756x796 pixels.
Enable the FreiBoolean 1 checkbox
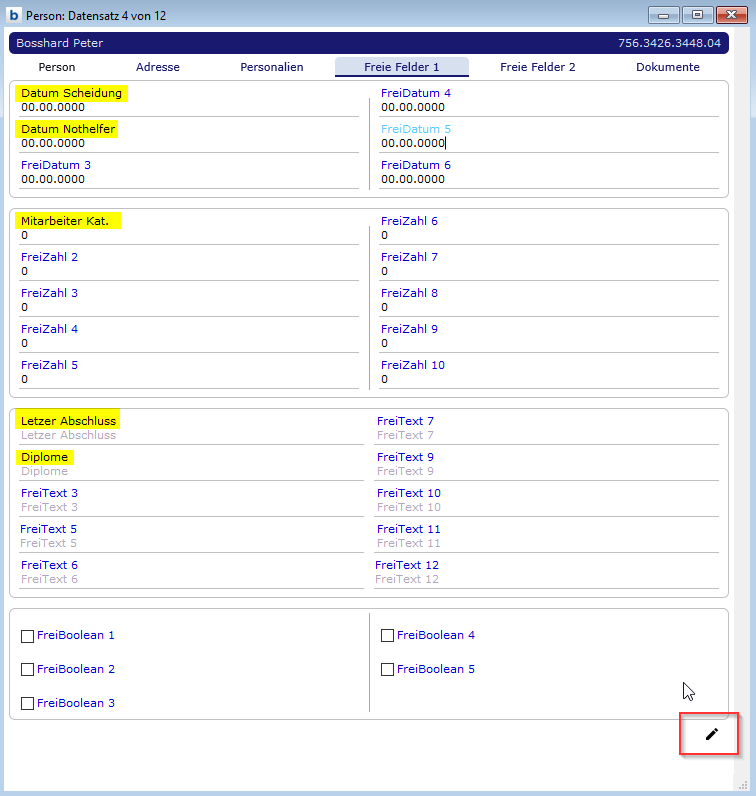coord(28,636)
